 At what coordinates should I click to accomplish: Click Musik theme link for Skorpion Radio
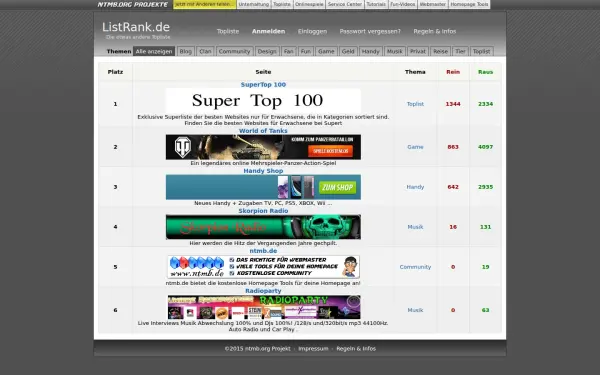[415, 227]
